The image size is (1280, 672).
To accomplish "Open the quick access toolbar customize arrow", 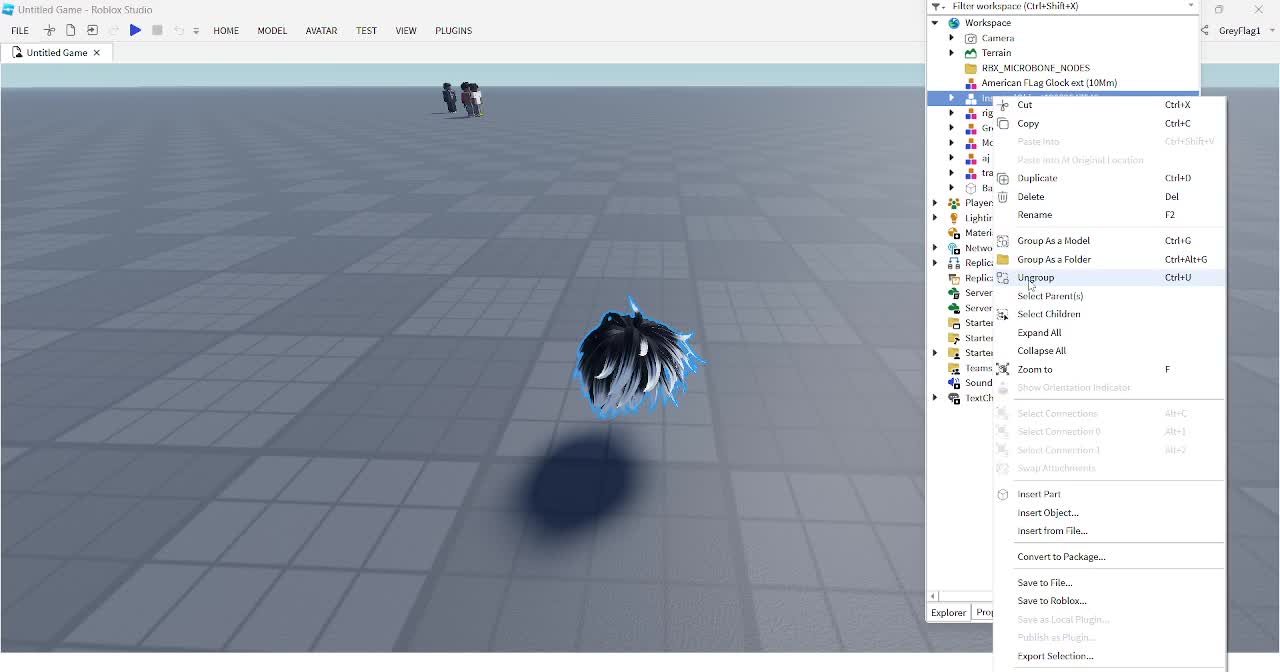I will 196,31.
